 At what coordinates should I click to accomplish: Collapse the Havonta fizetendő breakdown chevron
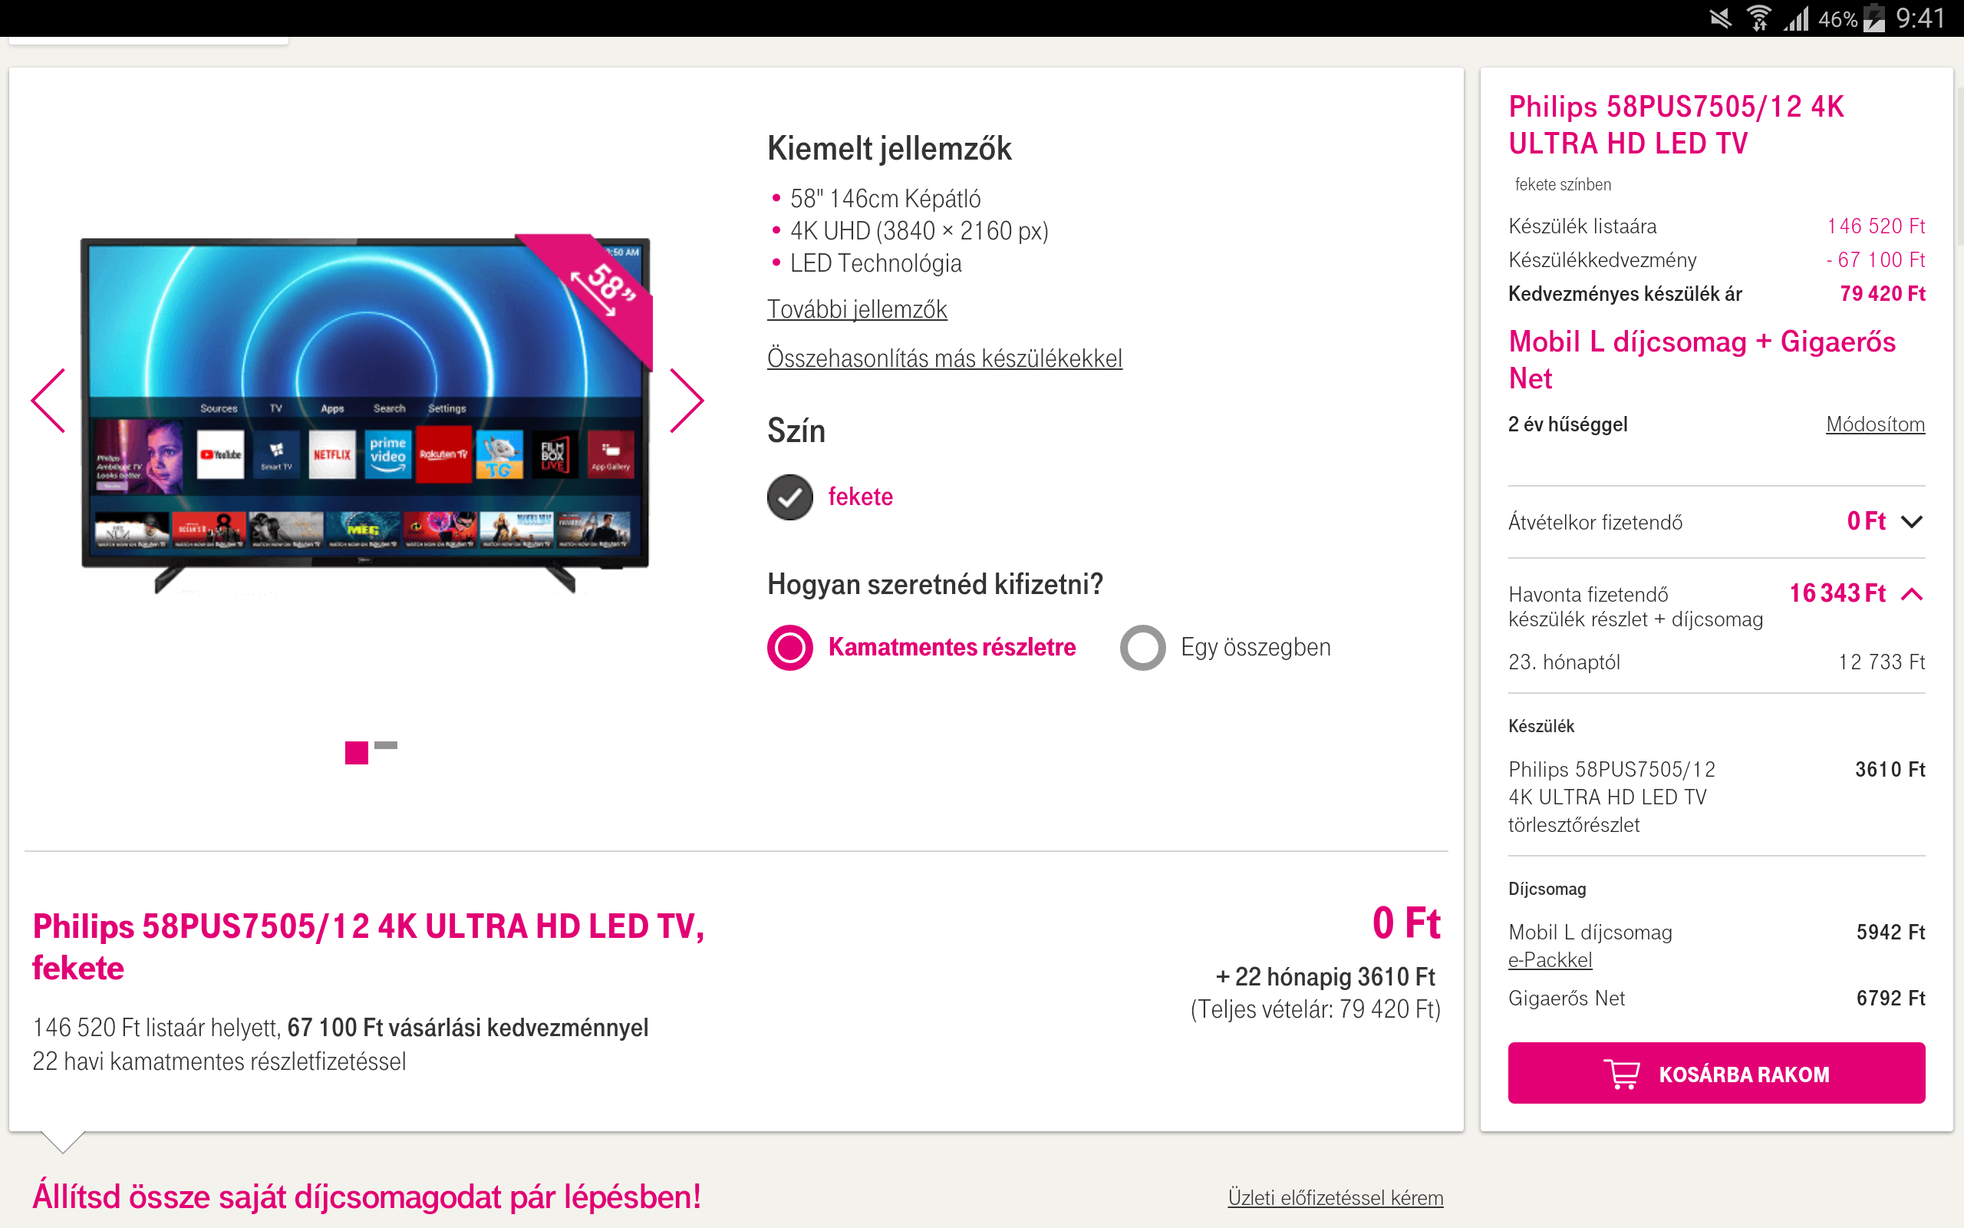(x=1911, y=594)
